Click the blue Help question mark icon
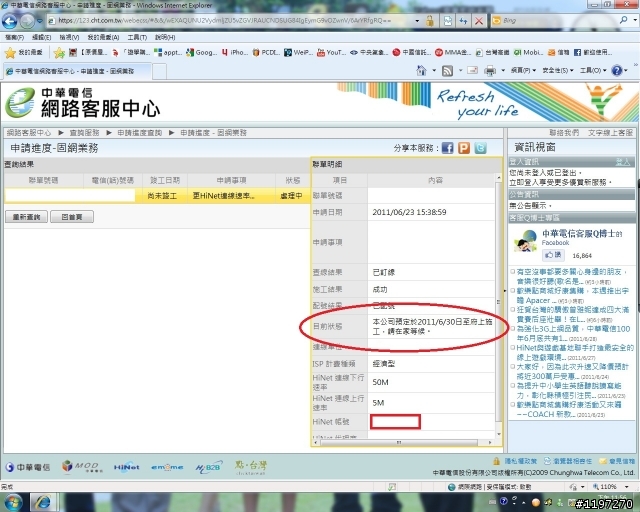Screen dimensions: 640x512 [x=617, y=70]
